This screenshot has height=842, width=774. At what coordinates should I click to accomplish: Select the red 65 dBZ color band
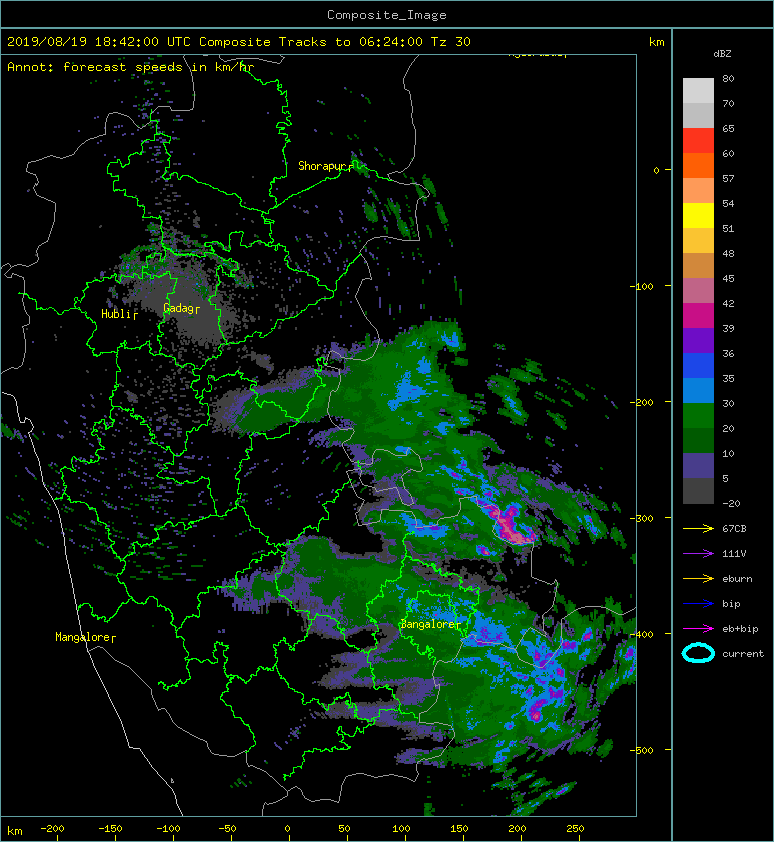click(698, 140)
